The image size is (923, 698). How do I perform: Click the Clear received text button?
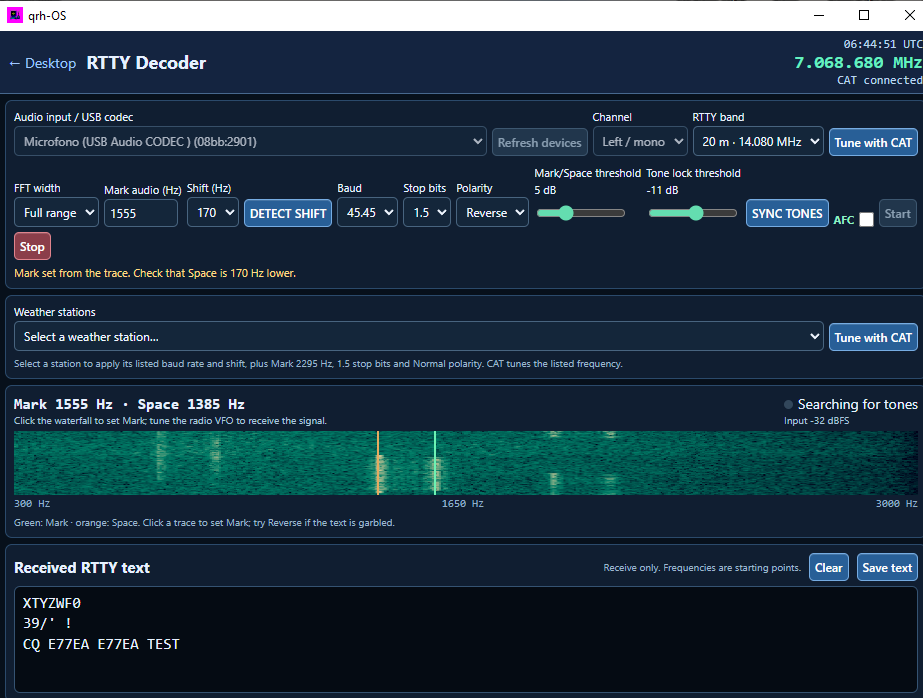pos(829,567)
